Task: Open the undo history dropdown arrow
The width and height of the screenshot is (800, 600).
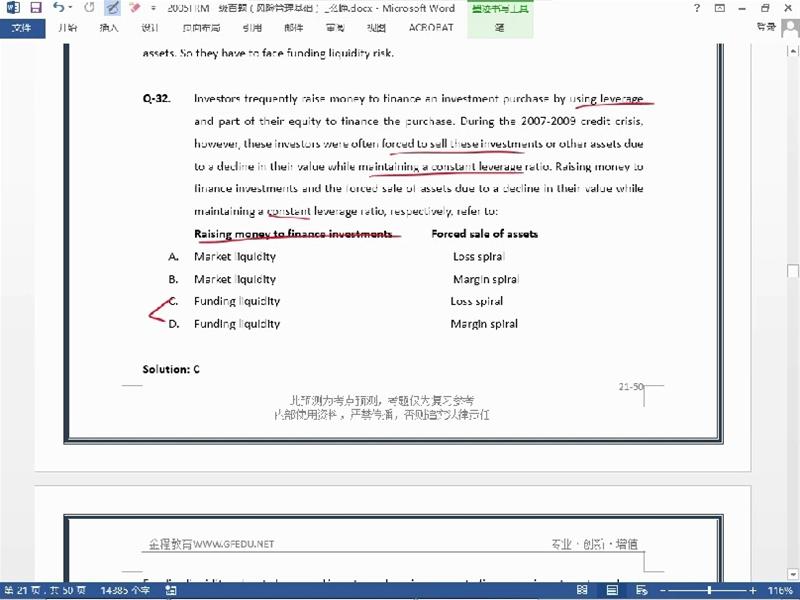Action: pos(70,8)
